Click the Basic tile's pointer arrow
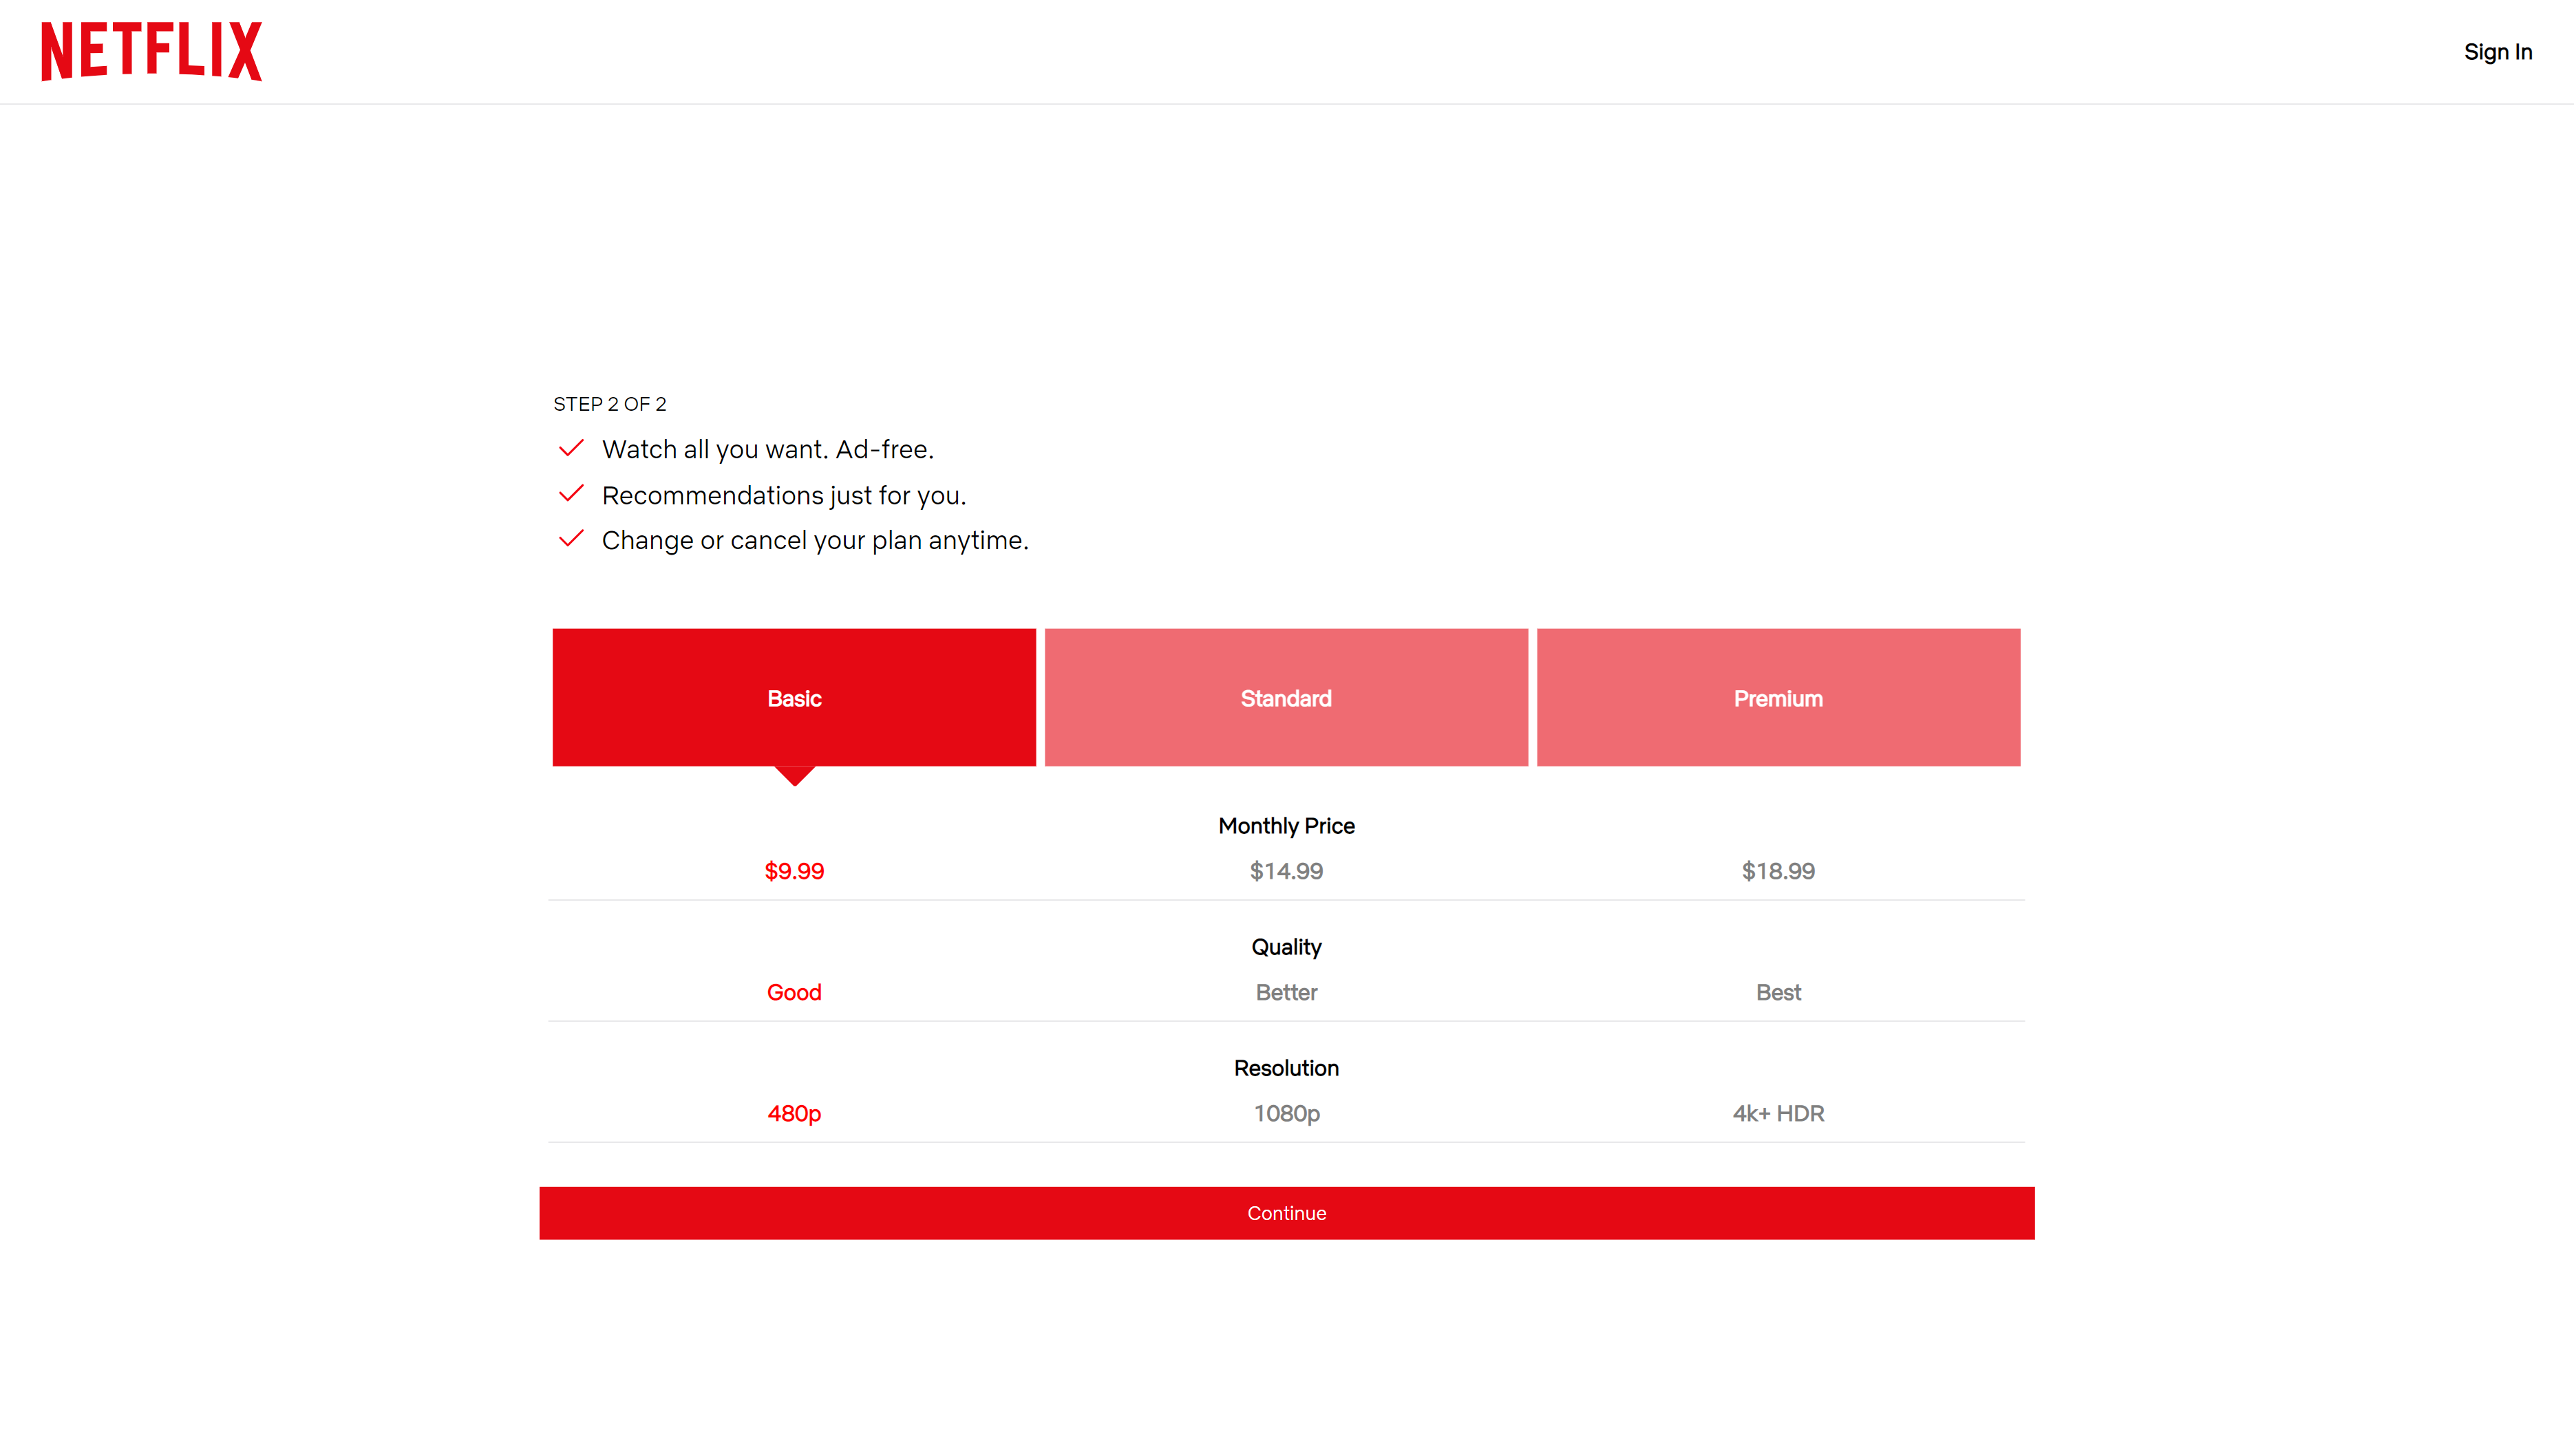The height and width of the screenshot is (1456, 2574). (795, 775)
